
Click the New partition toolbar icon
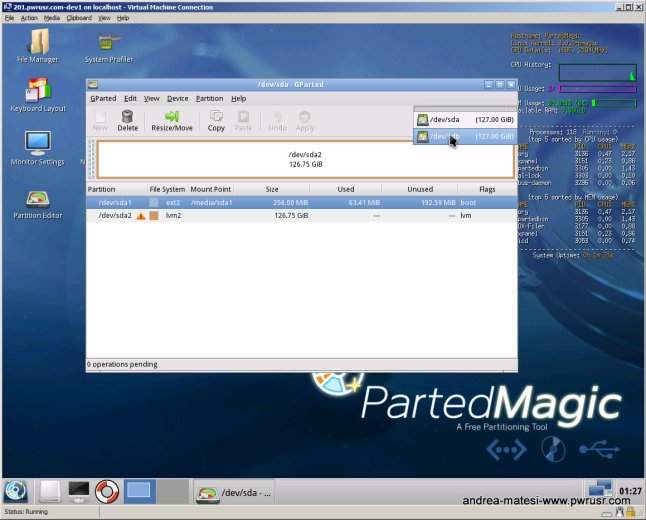[x=100, y=121]
